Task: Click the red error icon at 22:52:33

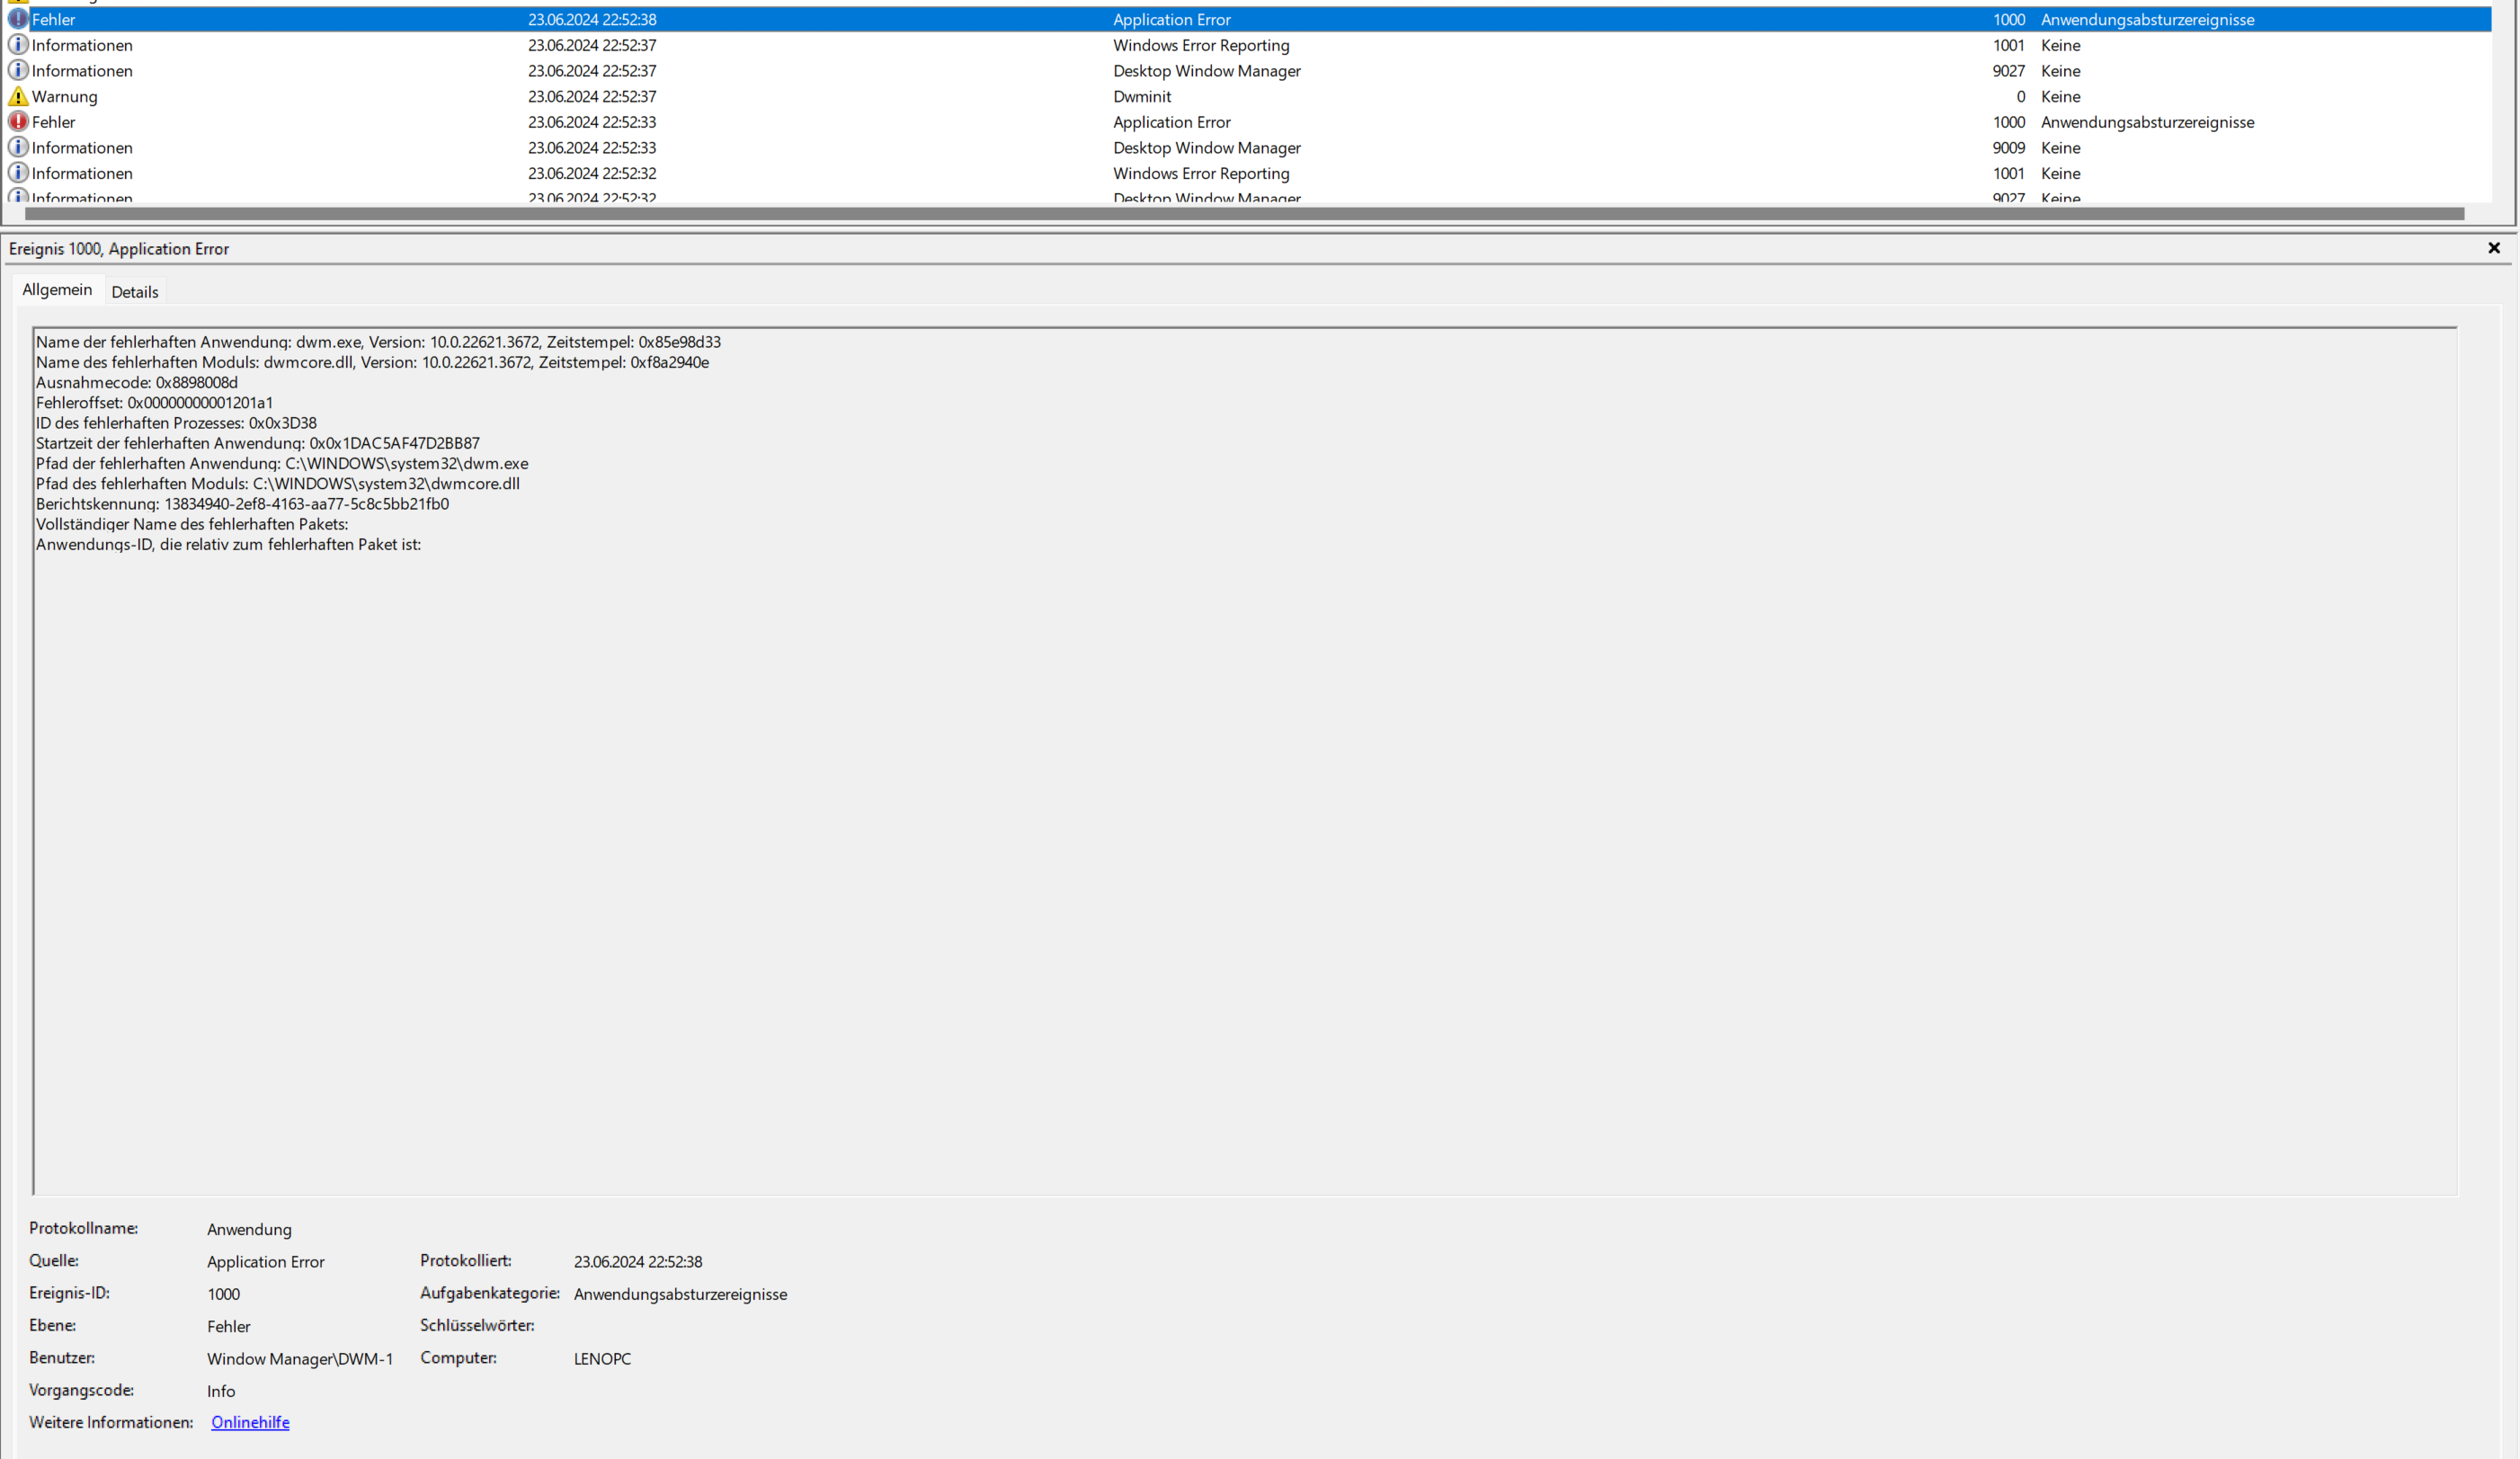Action: 18,122
